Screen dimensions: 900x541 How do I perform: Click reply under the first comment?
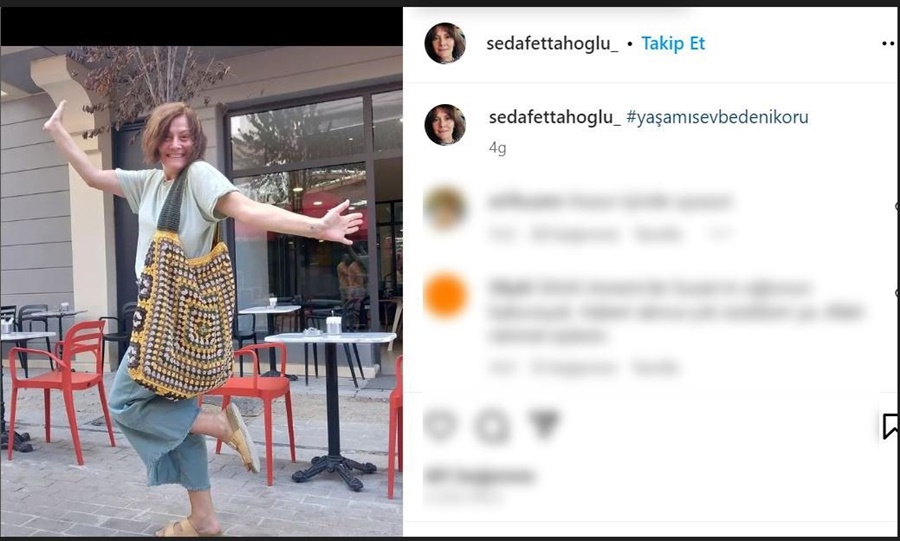(x=658, y=234)
